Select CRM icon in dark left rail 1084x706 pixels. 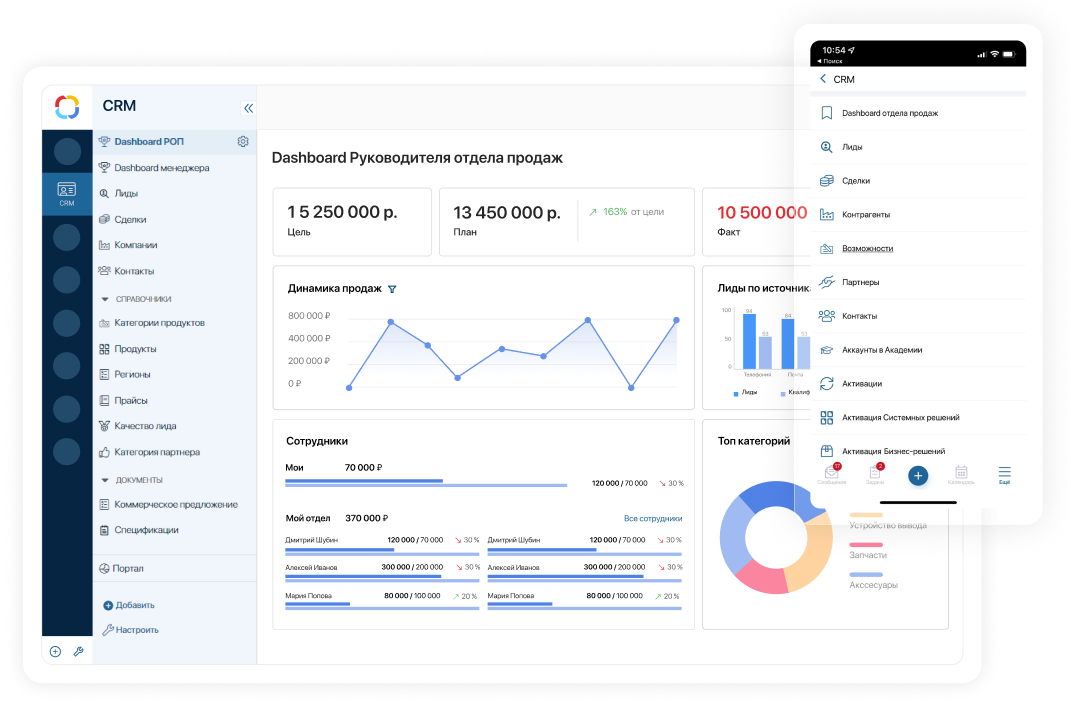(x=66, y=194)
